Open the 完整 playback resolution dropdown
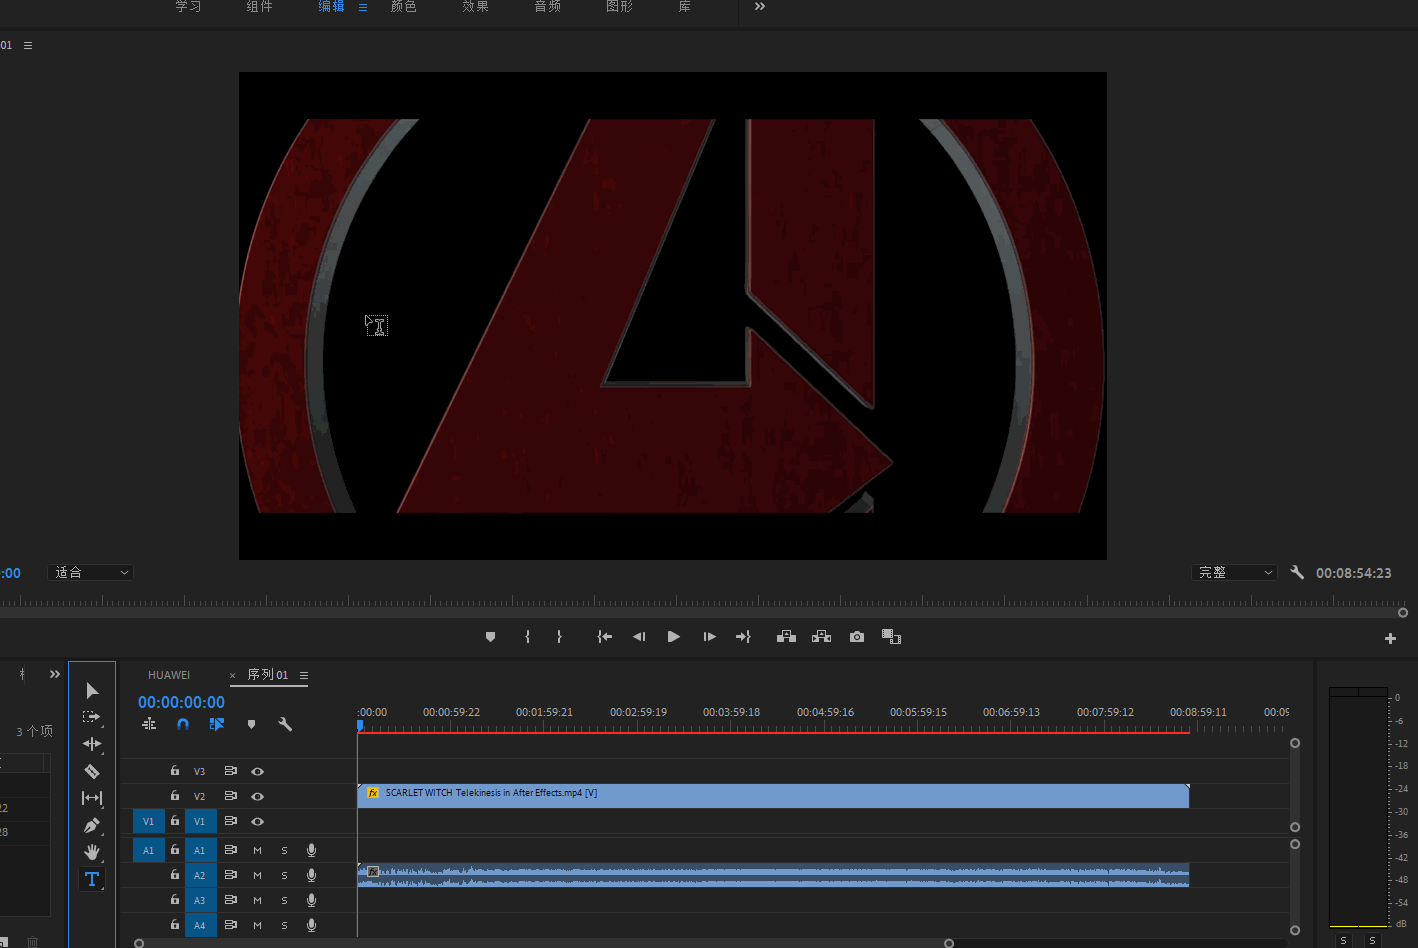 tap(1235, 573)
